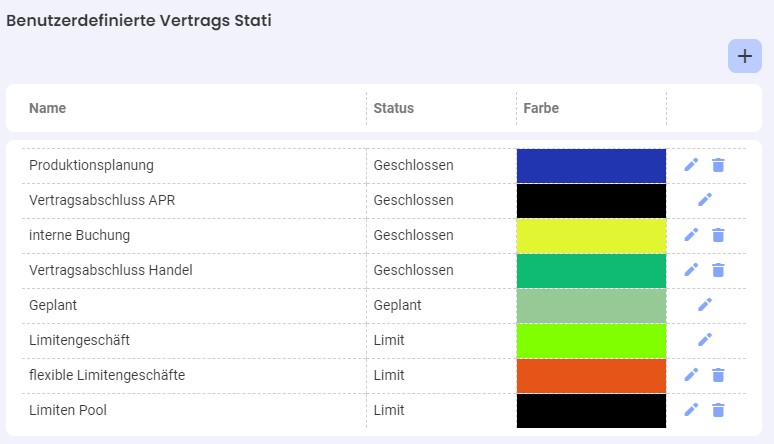This screenshot has height=444, width=774.
Task: Edit the flexible Limitengeschäfte entry
Action: pyautogui.click(x=691, y=375)
